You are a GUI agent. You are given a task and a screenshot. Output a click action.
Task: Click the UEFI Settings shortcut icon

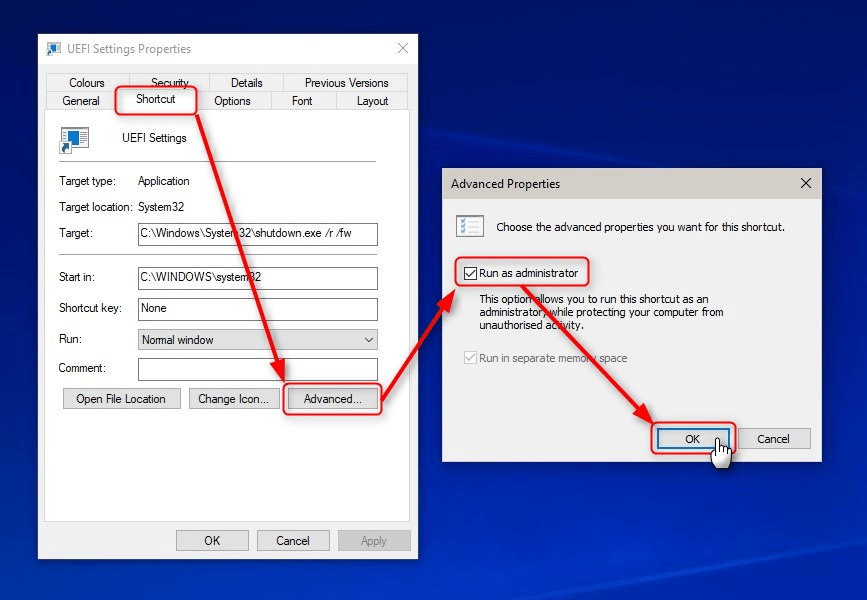point(74,139)
